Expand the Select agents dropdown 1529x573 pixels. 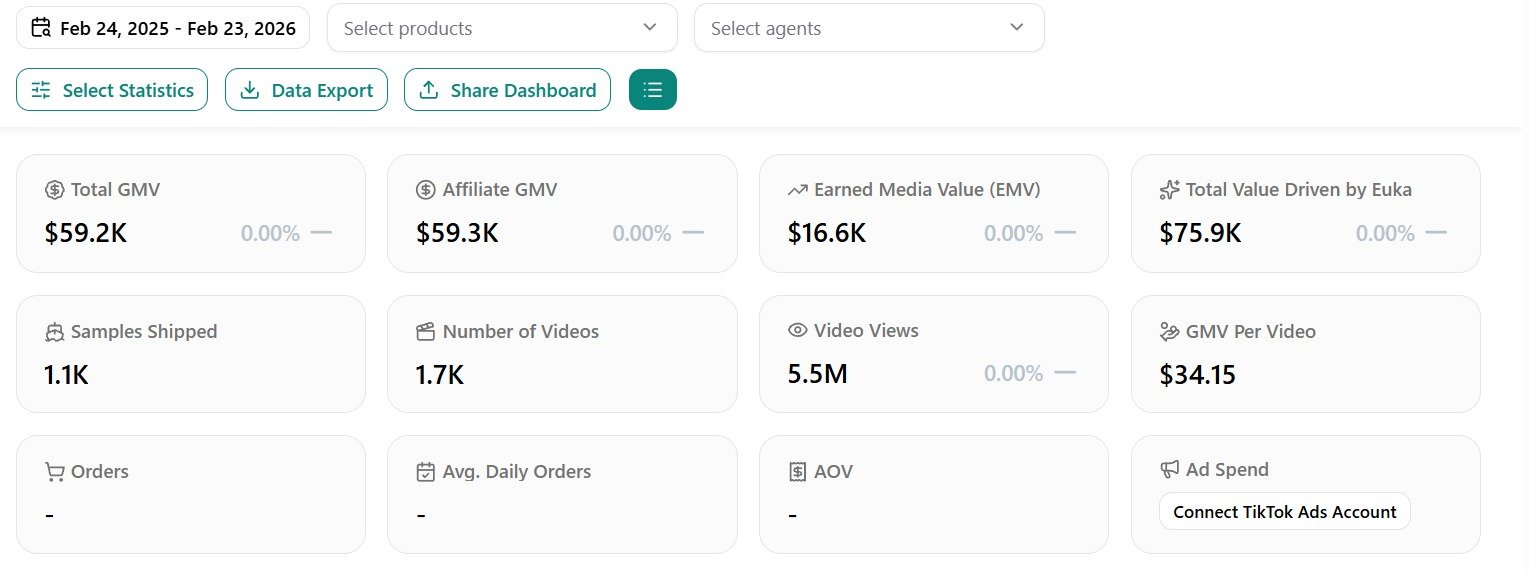coord(868,28)
